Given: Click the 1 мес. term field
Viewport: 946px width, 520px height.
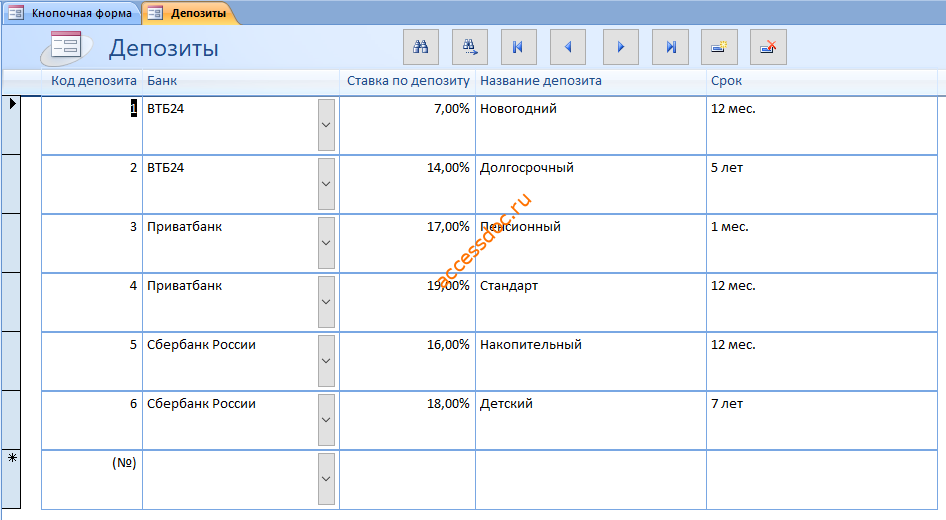Looking at the screenshot, I should tap(822, 243).
